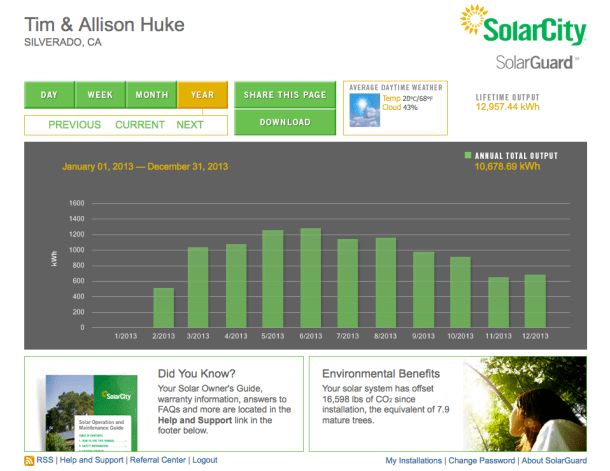Click the RSS feed icon
This screenshot has height=471, width=610.
pyautogui.click(x=29, y=460)
